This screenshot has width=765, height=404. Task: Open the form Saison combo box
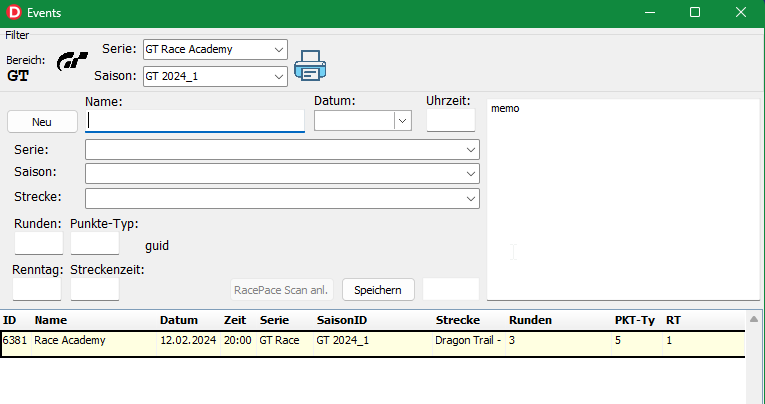(x=470, y=174)
